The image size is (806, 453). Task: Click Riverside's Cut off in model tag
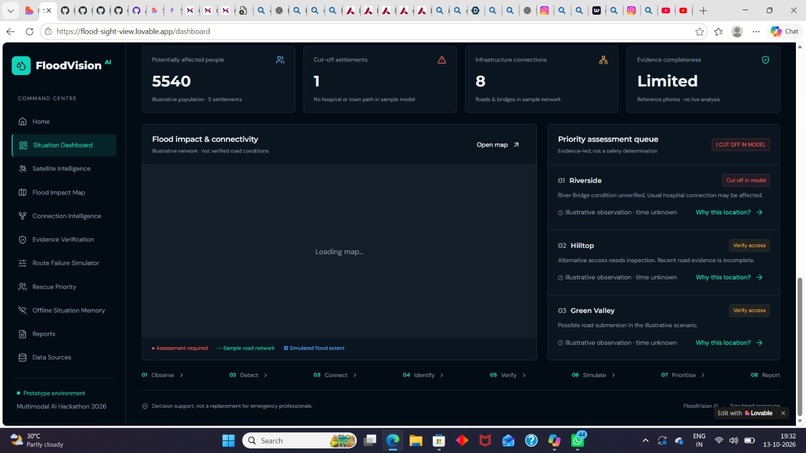(746, 180)
